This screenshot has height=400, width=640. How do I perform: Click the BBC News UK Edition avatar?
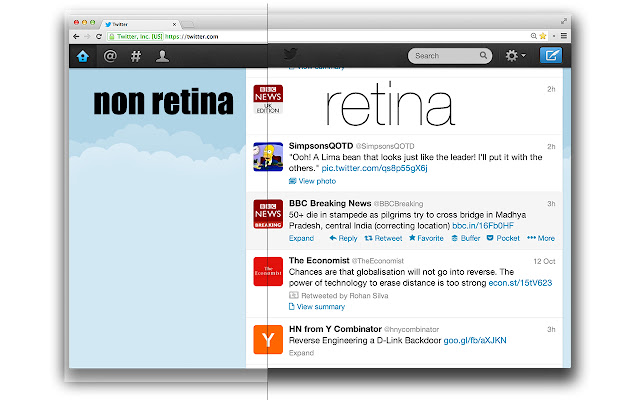coord(268,99)
